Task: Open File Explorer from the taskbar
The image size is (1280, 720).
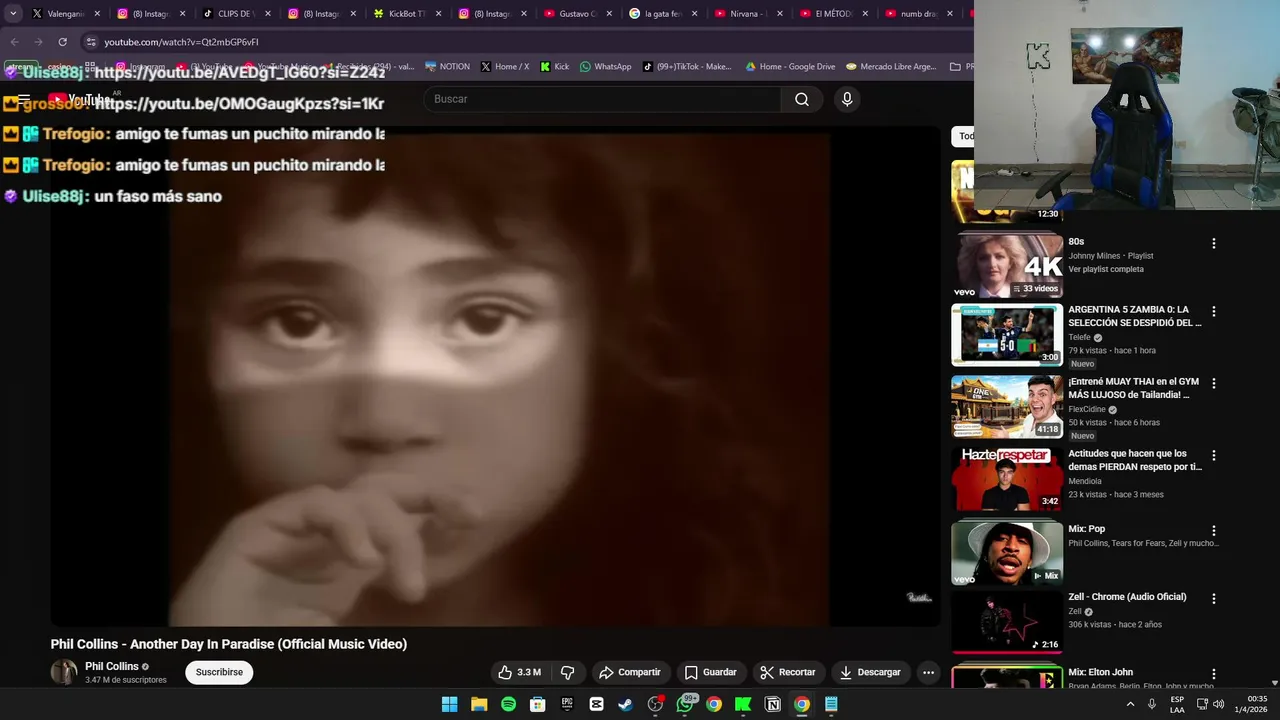Action: [479, 704]
